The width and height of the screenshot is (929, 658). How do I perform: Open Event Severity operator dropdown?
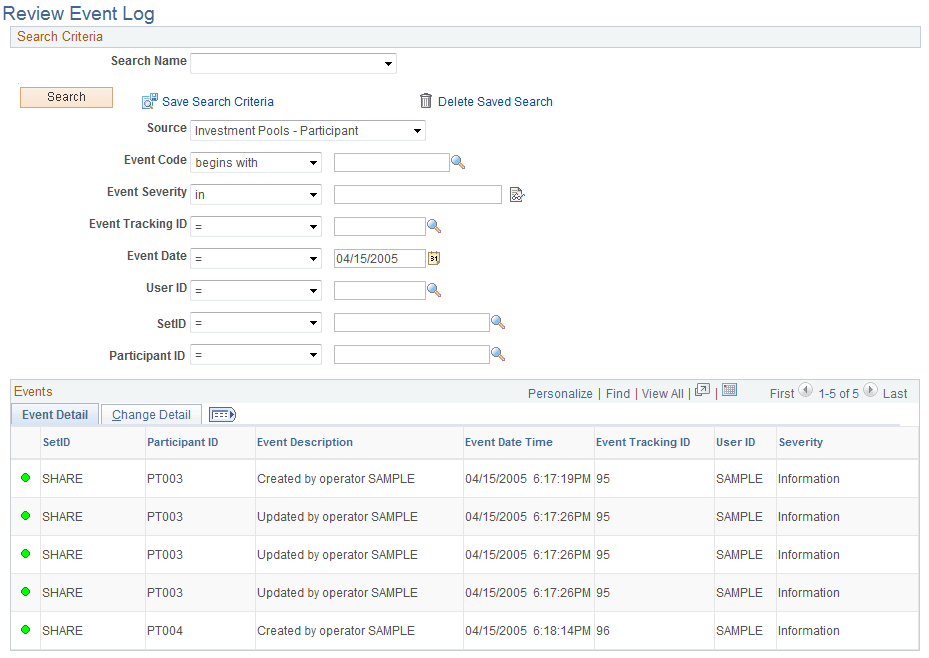coord(256,194)
